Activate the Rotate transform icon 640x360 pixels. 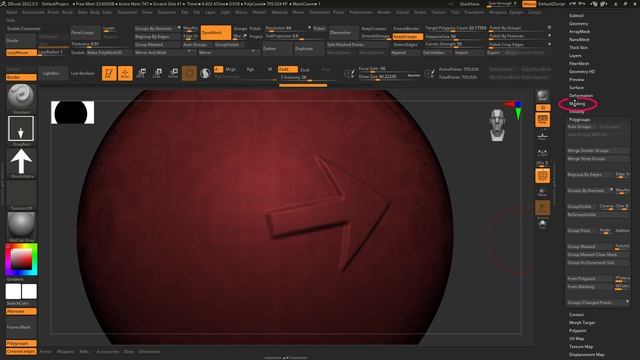point(173,73)
